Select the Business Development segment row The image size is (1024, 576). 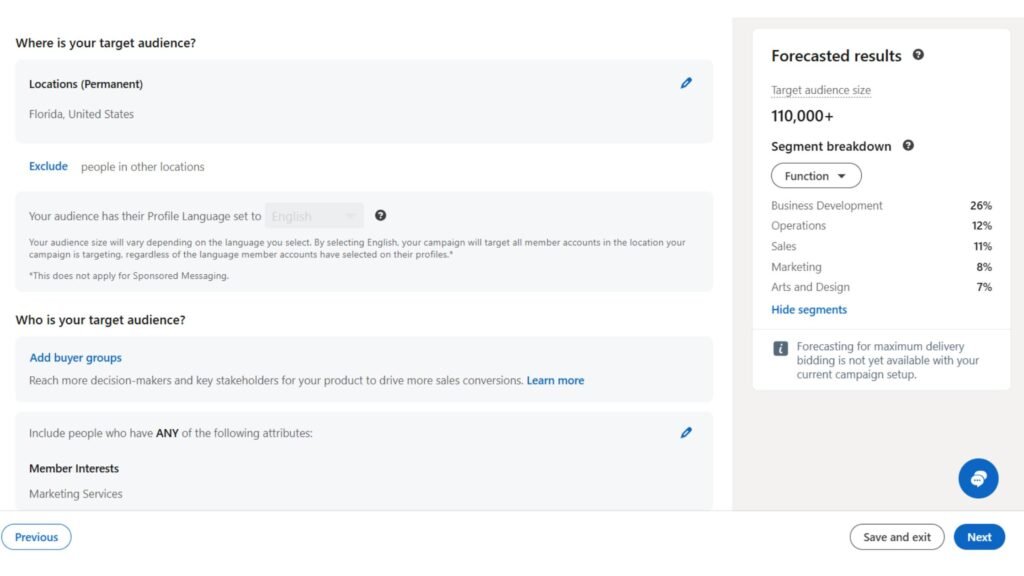(826, 205)
